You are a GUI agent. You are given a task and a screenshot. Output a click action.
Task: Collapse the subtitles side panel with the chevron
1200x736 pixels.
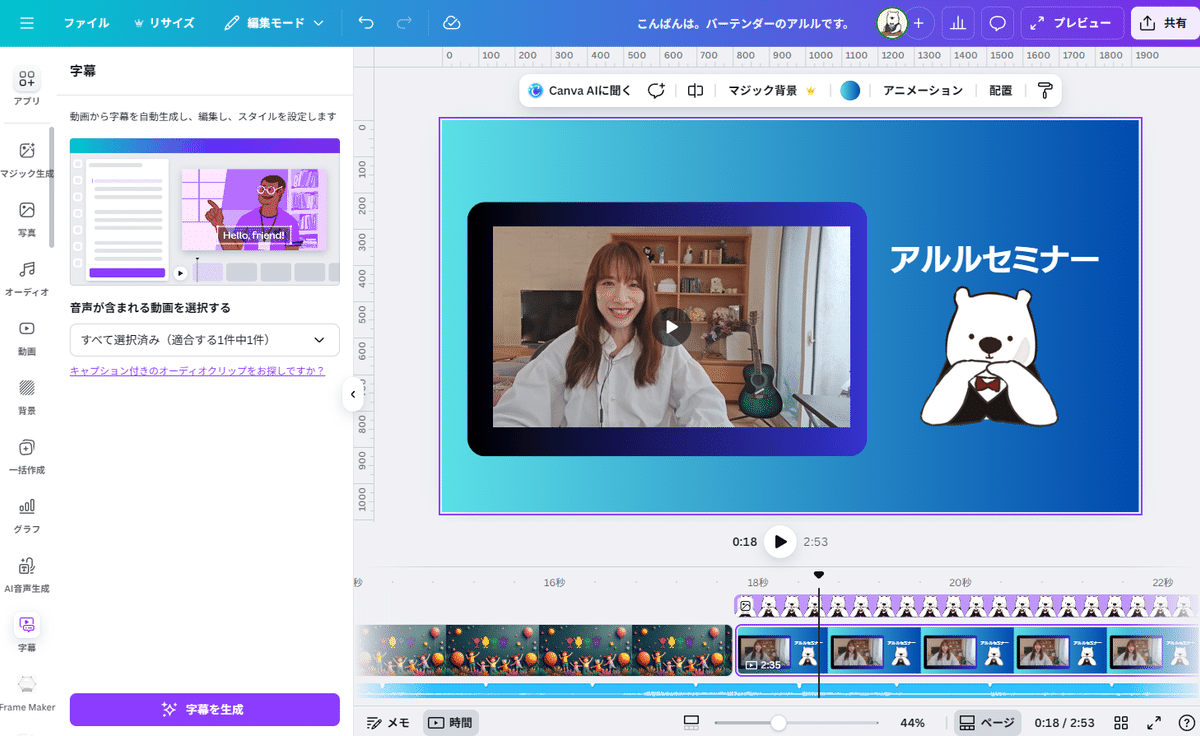tap(352, 394)
